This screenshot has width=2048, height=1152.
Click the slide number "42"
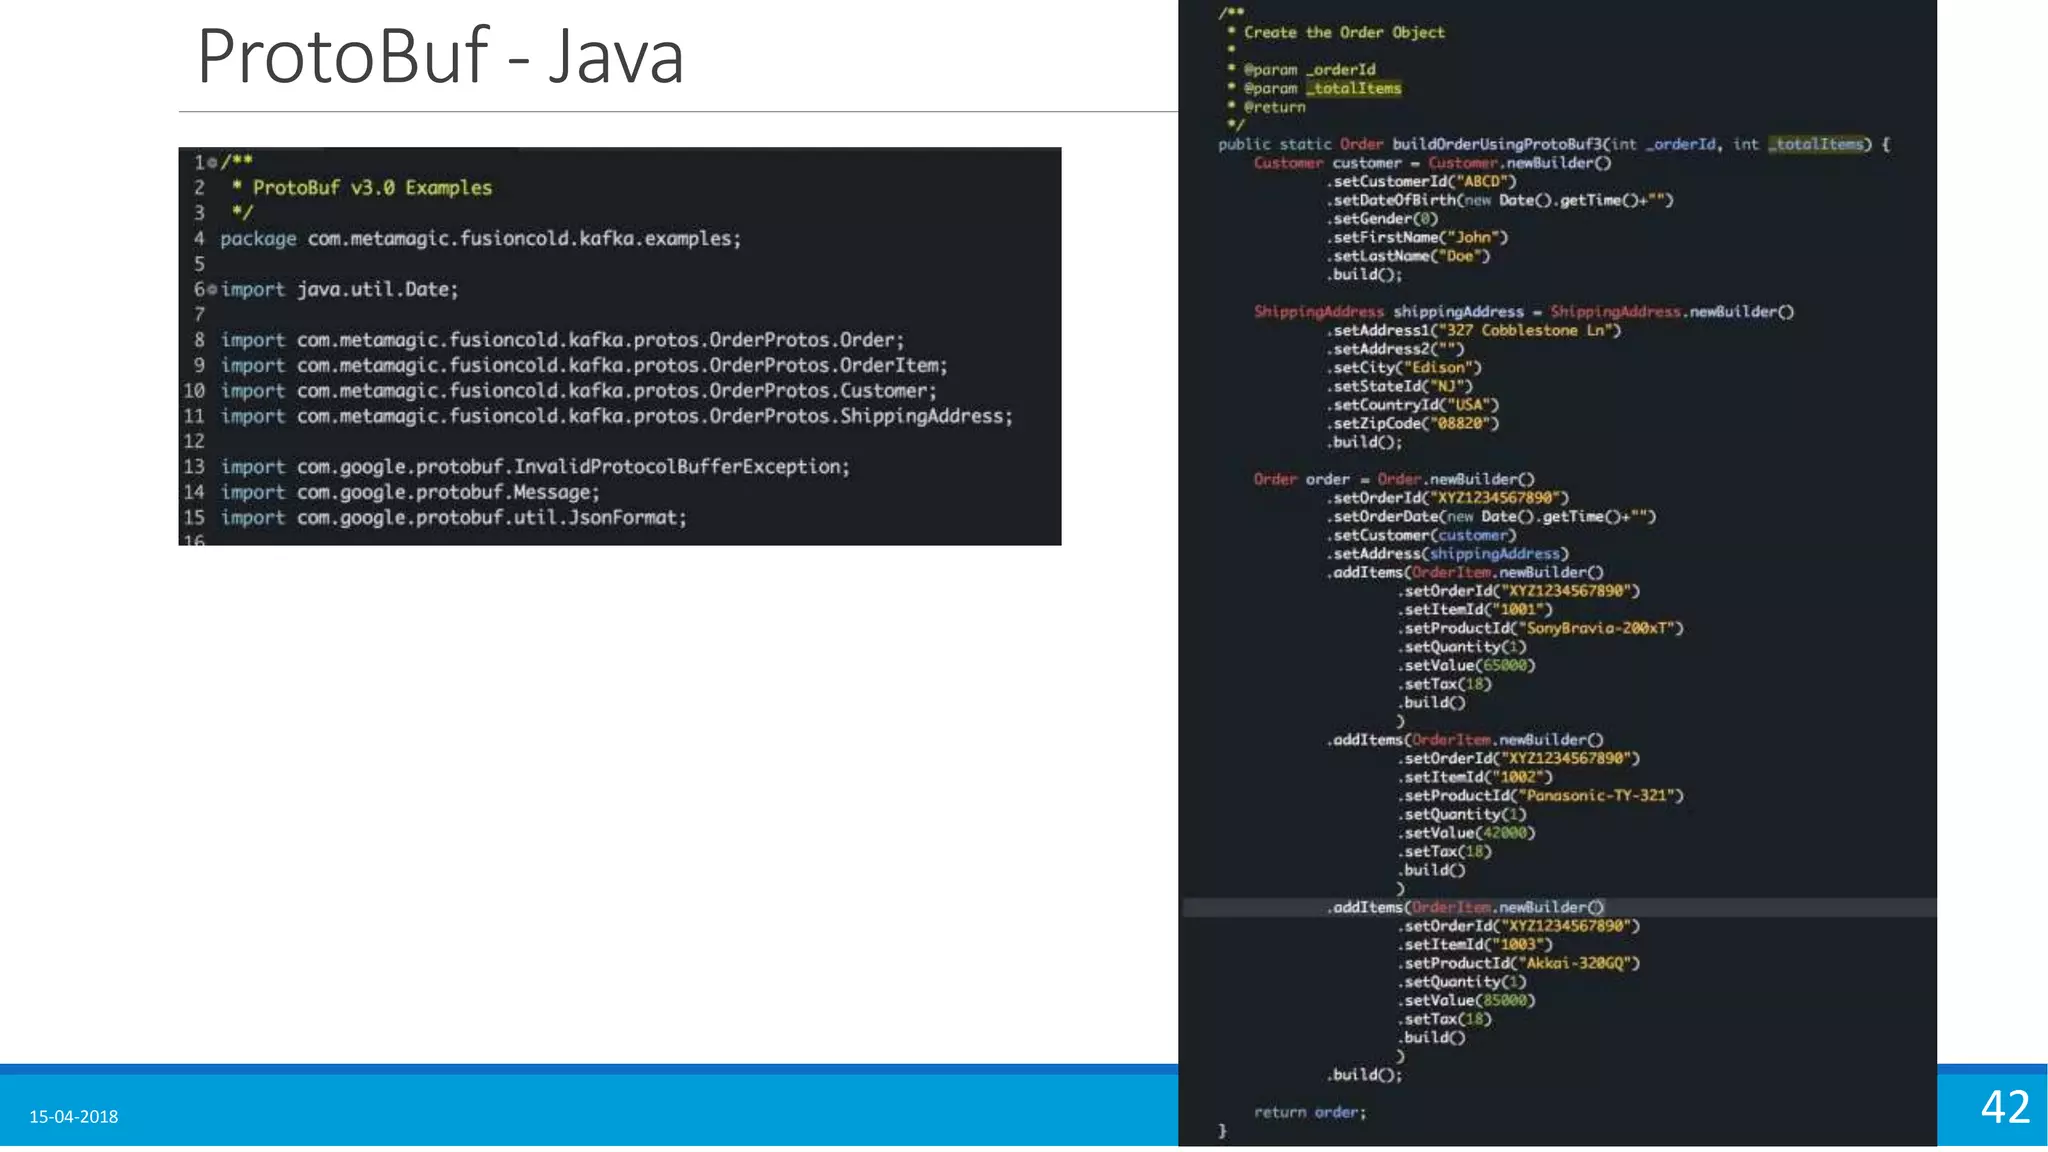2005,1107
